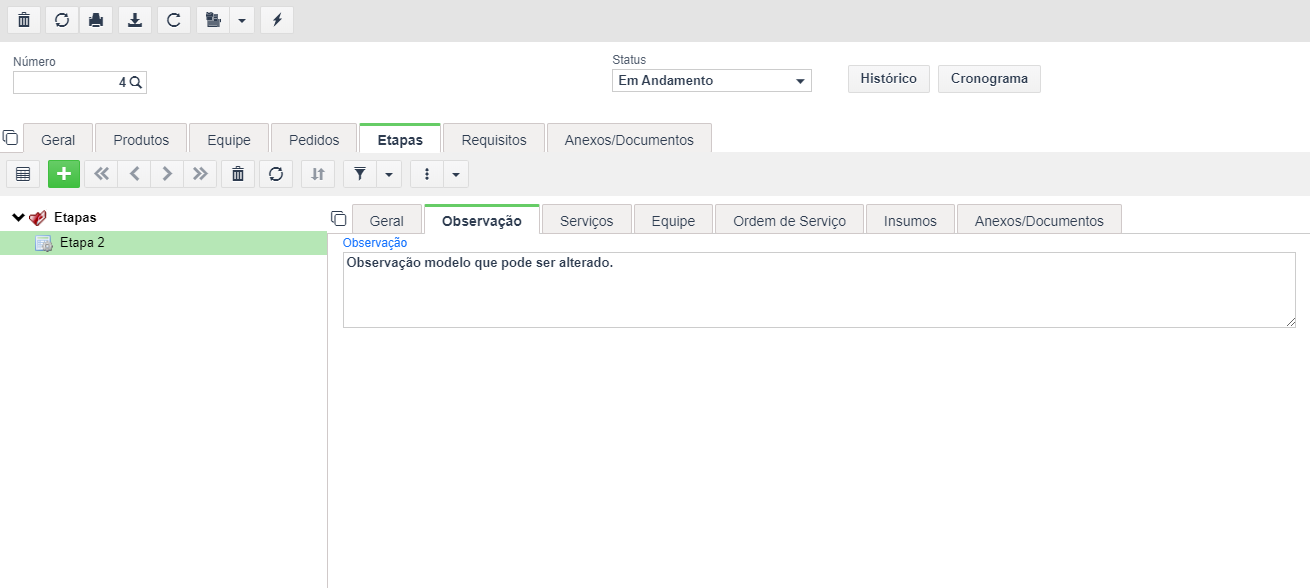Viewport: 1310px width, 588px height.
Task: Go to the first record with double-left arrow
Action: 101,174
